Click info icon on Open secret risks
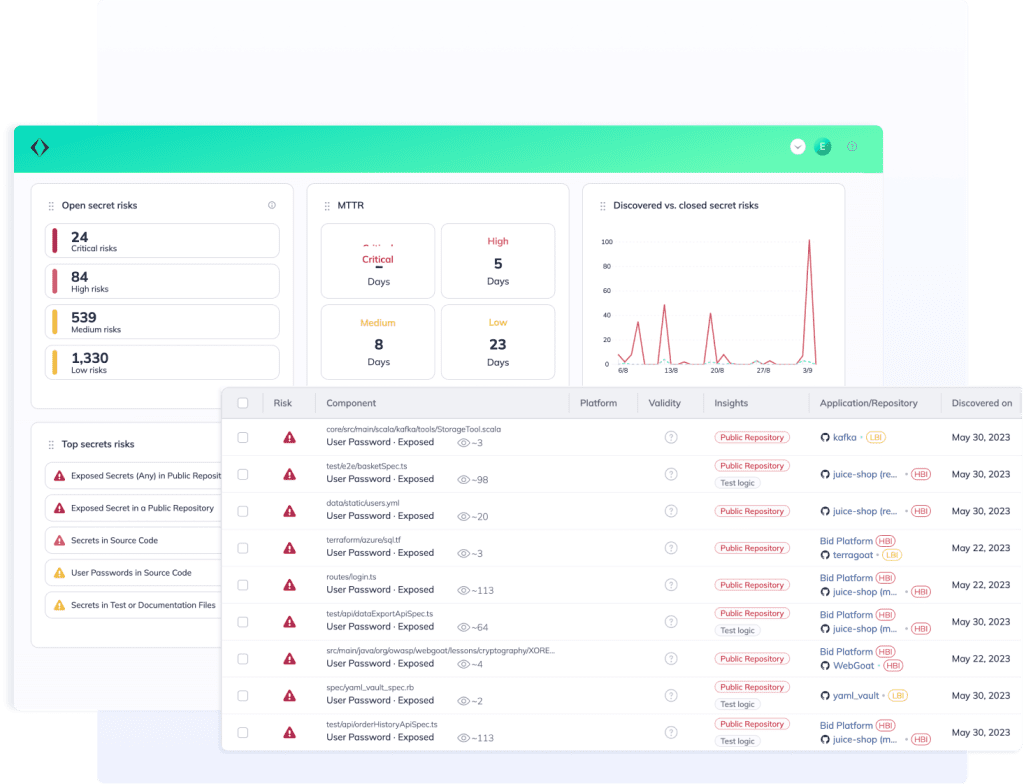The image size is (1024, 784). pyautogui.click(x=272, y=205)
